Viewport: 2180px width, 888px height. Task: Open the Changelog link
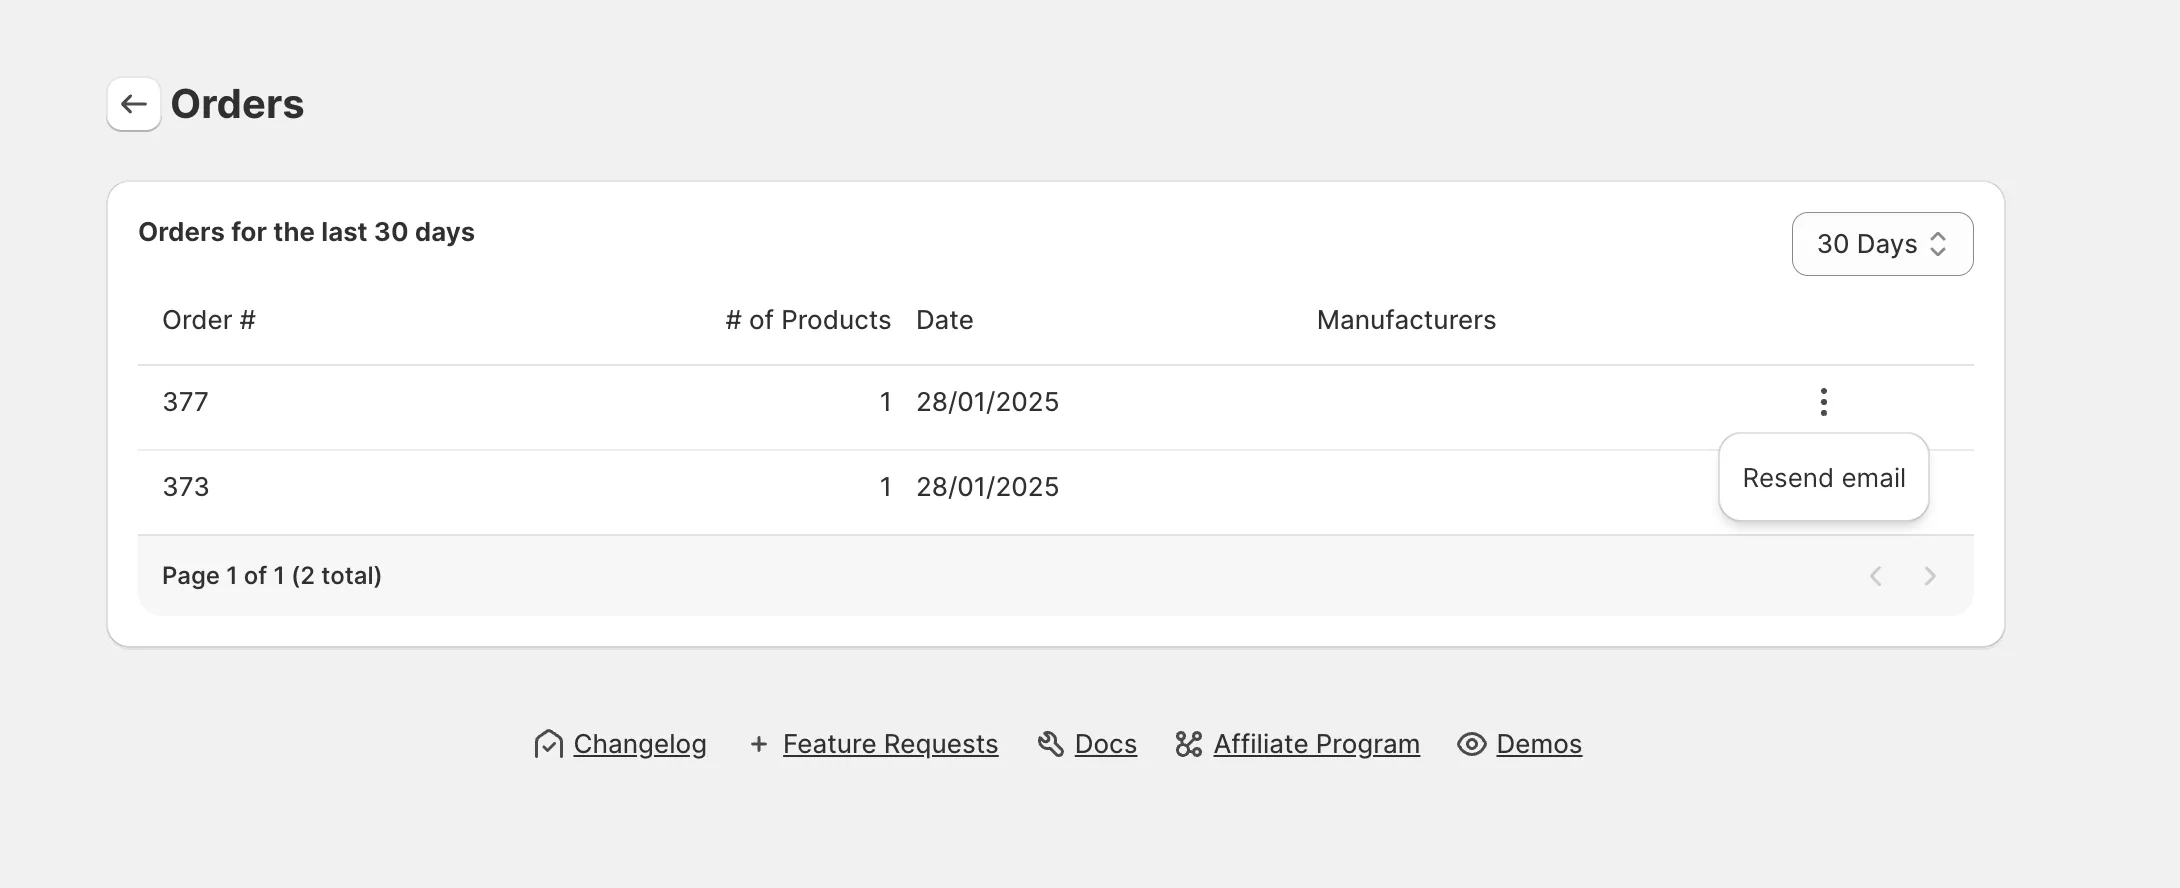[x=640, y=744]
